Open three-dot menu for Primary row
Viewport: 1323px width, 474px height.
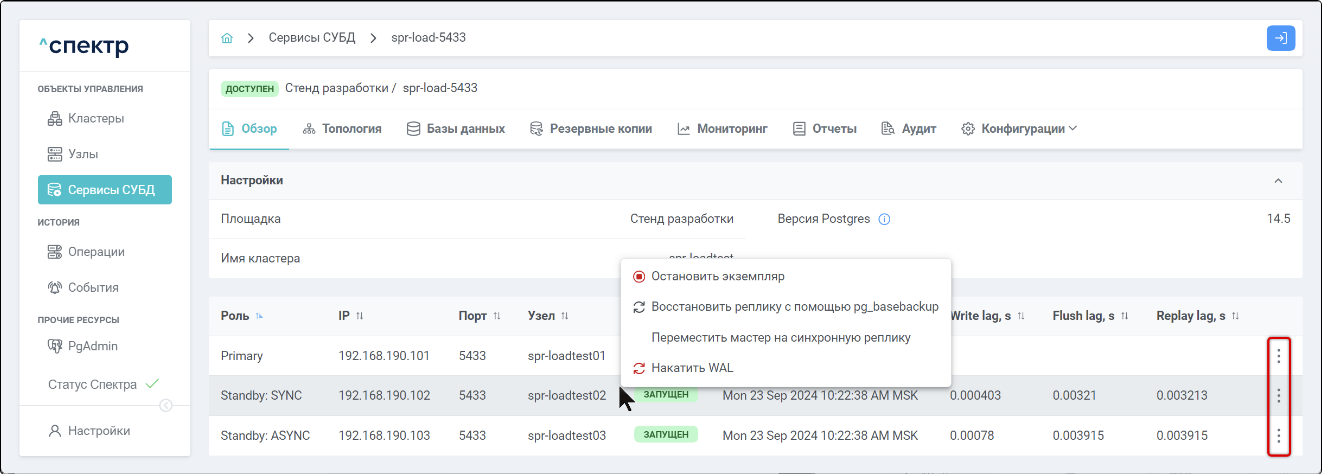click(x=1278, y=355)
